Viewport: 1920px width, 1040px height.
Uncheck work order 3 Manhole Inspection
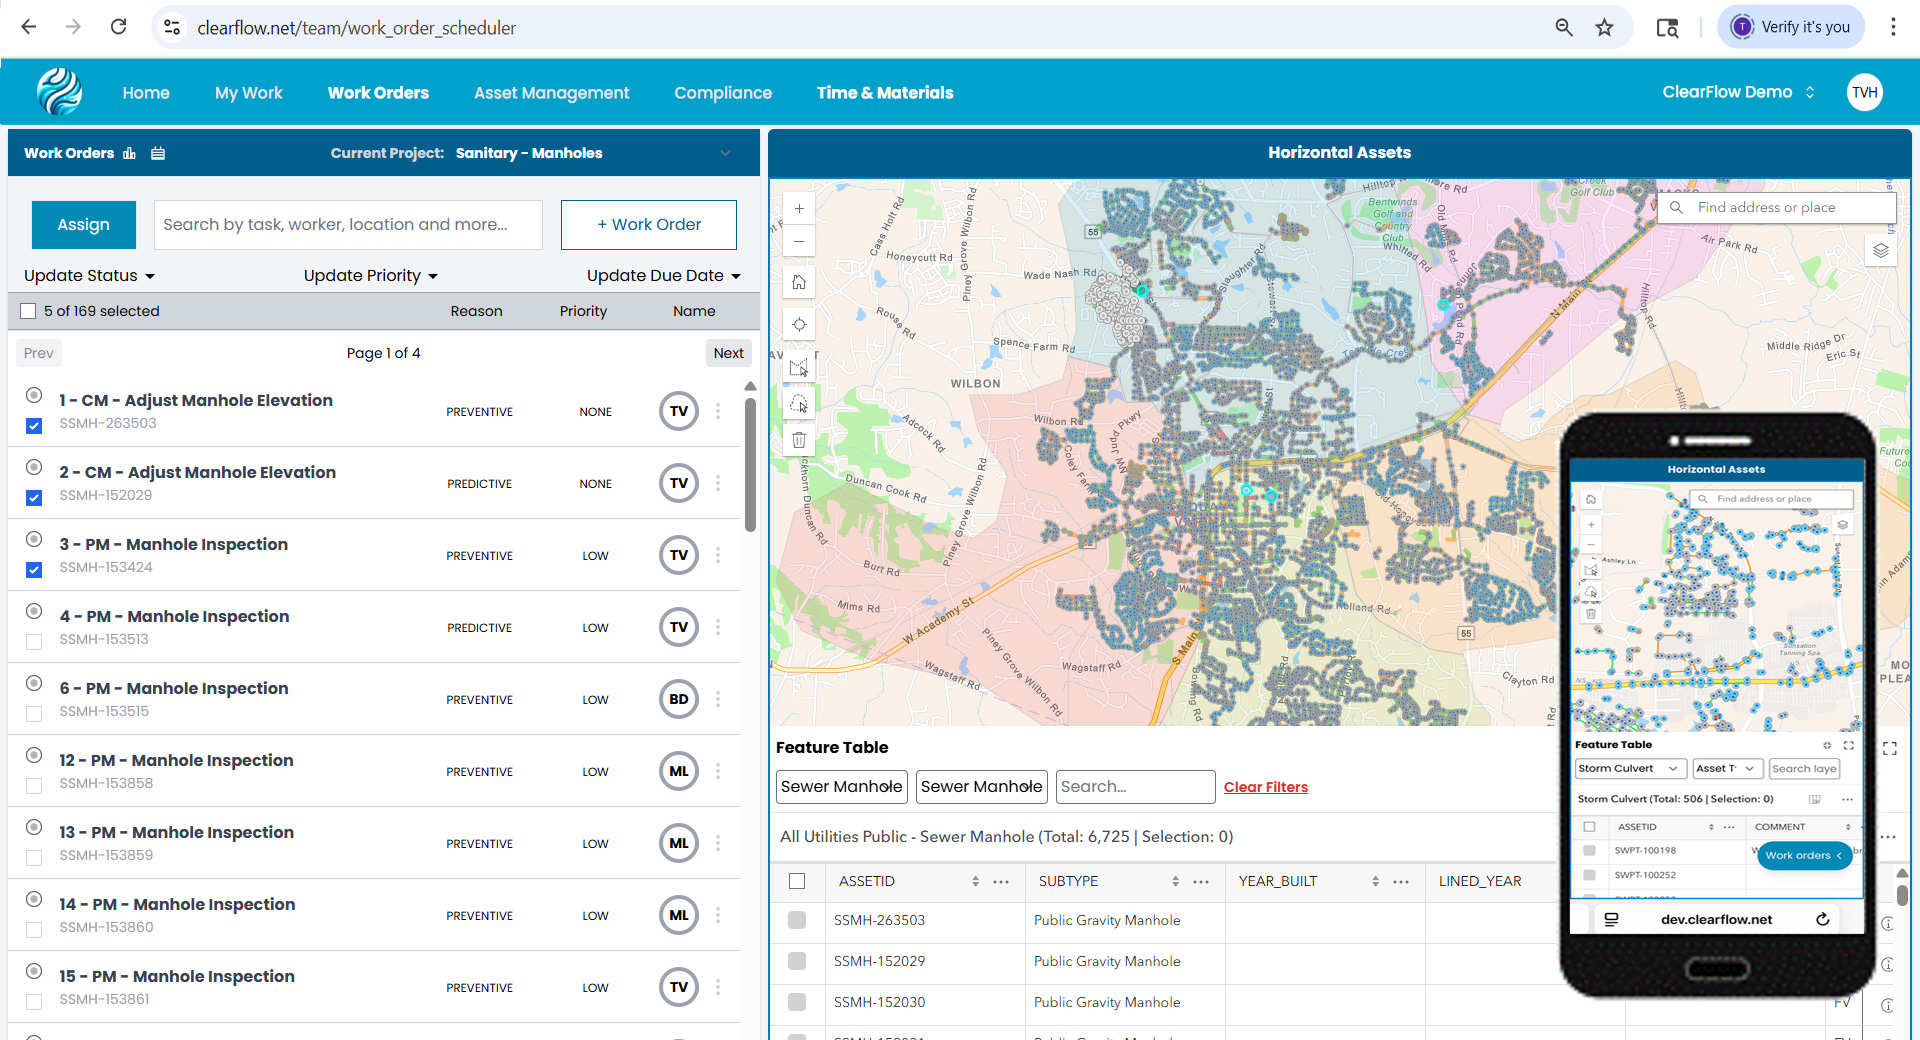click(x=34, y=570)
